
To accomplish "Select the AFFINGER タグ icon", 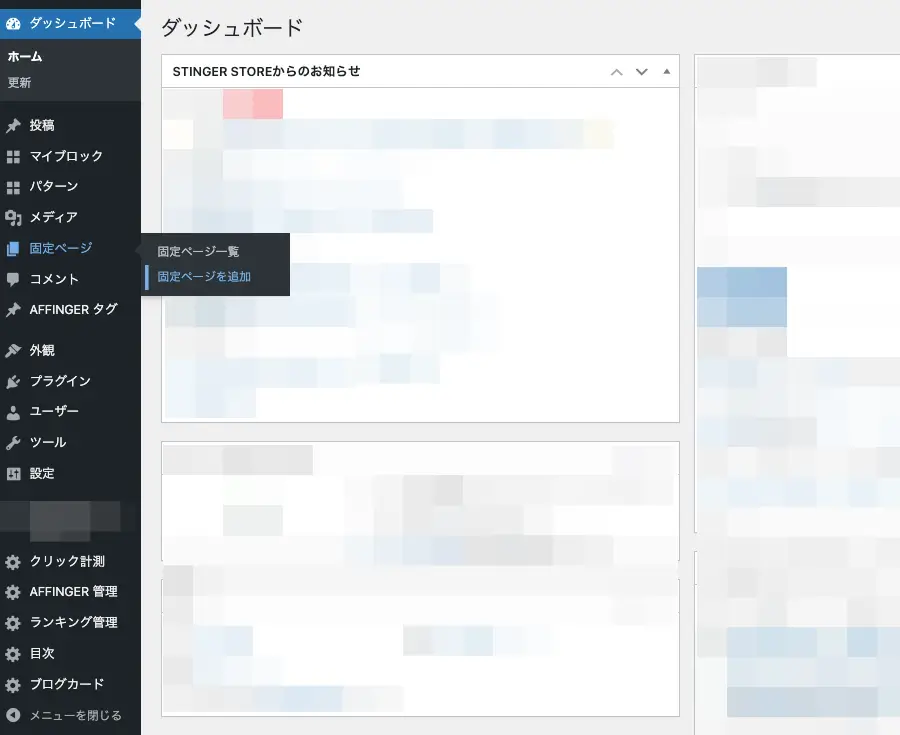I will pos(15,310).
